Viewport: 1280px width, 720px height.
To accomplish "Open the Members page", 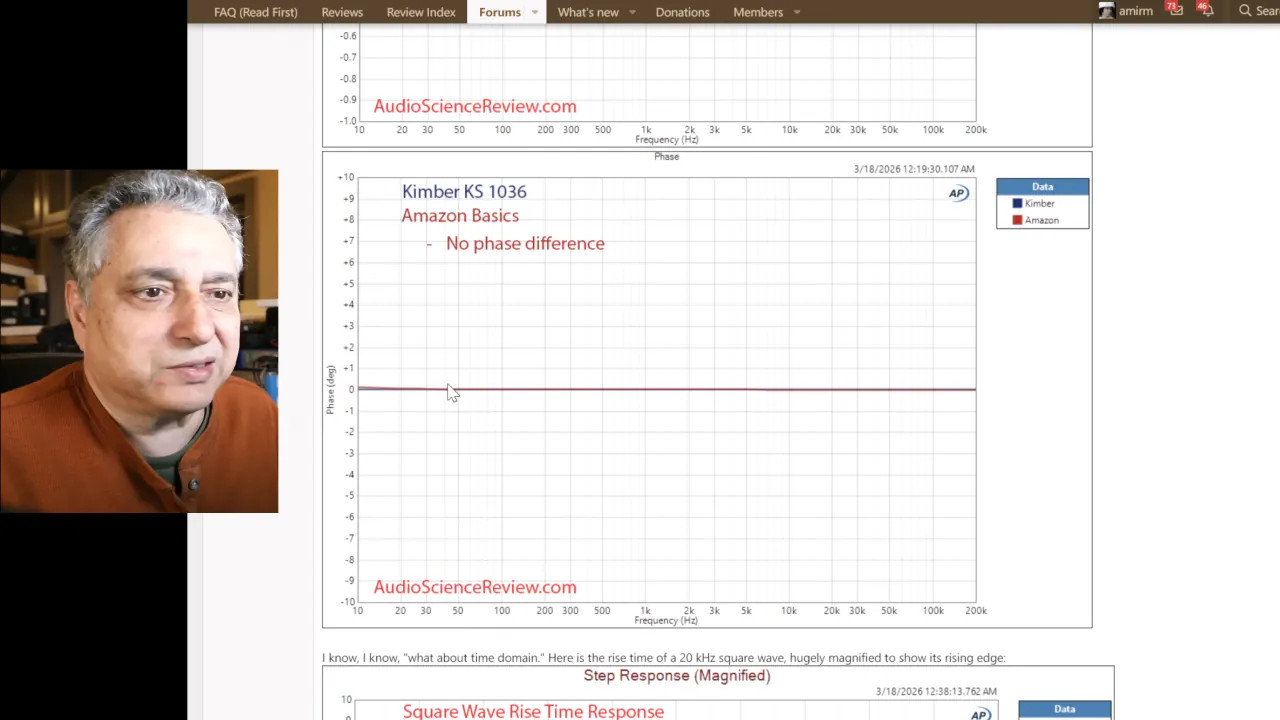I will [757, 12].
